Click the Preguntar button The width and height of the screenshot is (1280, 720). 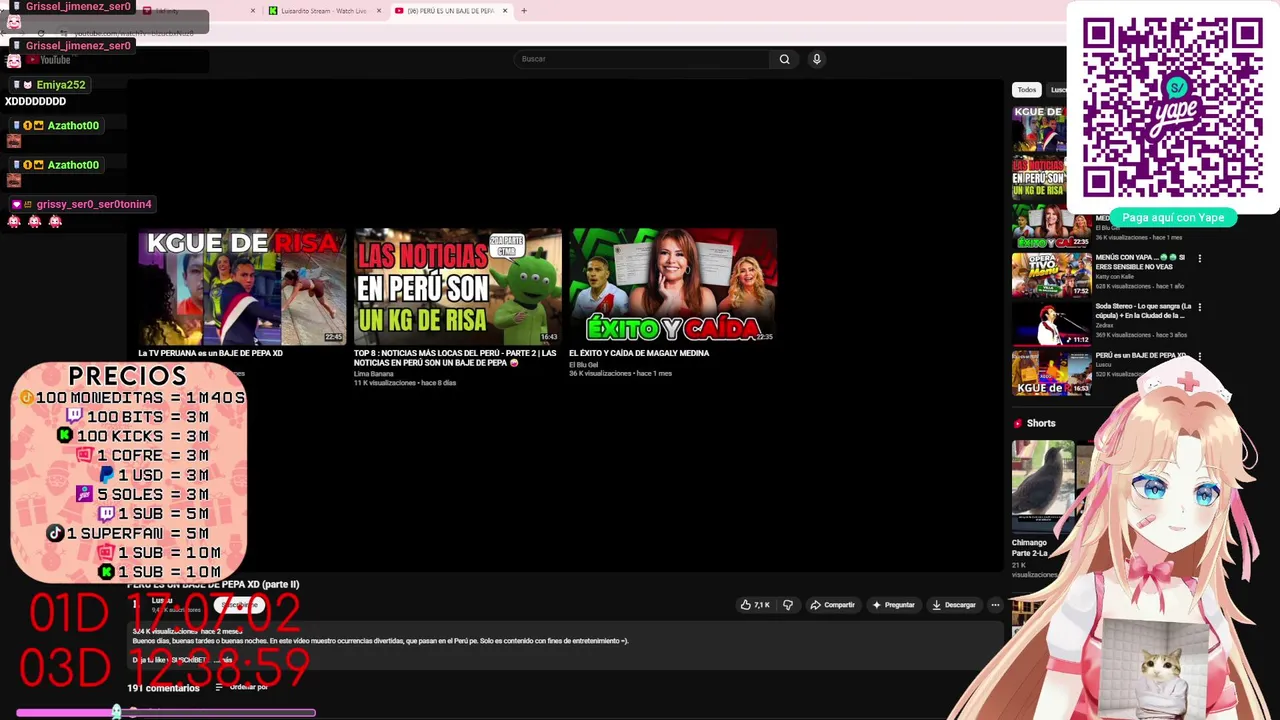click(893, 605)
